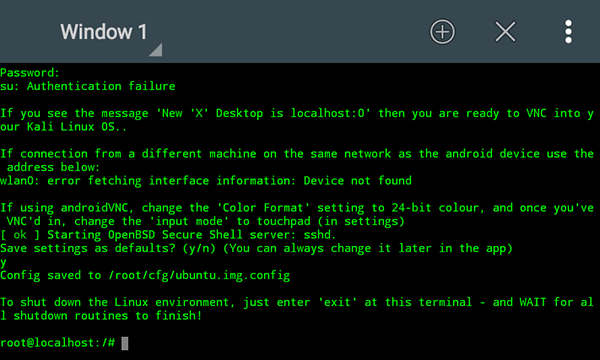Select the 'l shutdown routines to finish!' line
The width and height of the screenshot is (600, 360).
(101, 316)
